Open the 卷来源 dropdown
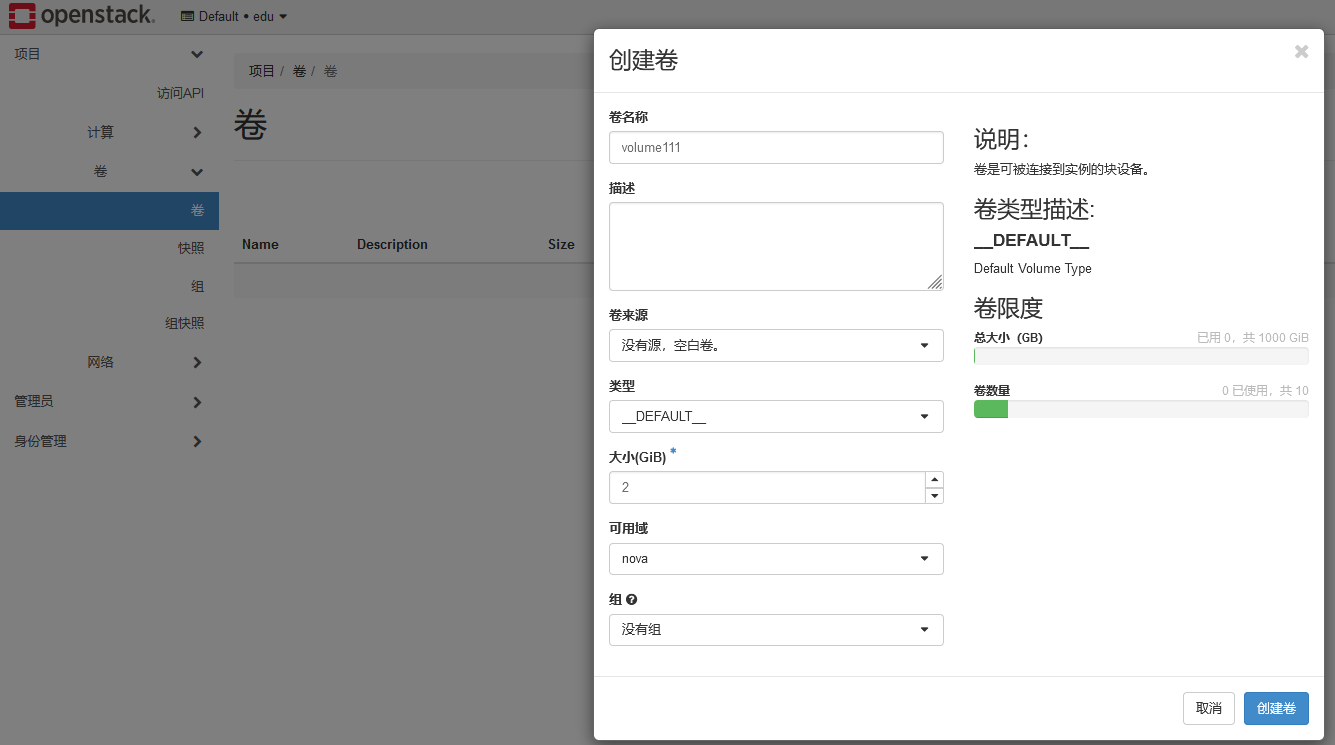The width and height of the screenshot is (1335, 745). click(x=775, y=346)
